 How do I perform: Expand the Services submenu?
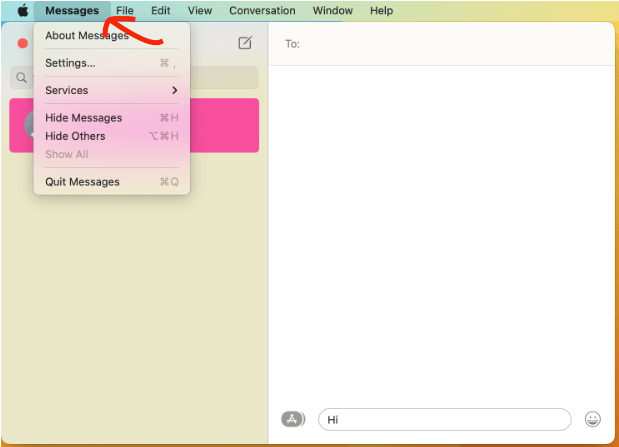point(112,90)
